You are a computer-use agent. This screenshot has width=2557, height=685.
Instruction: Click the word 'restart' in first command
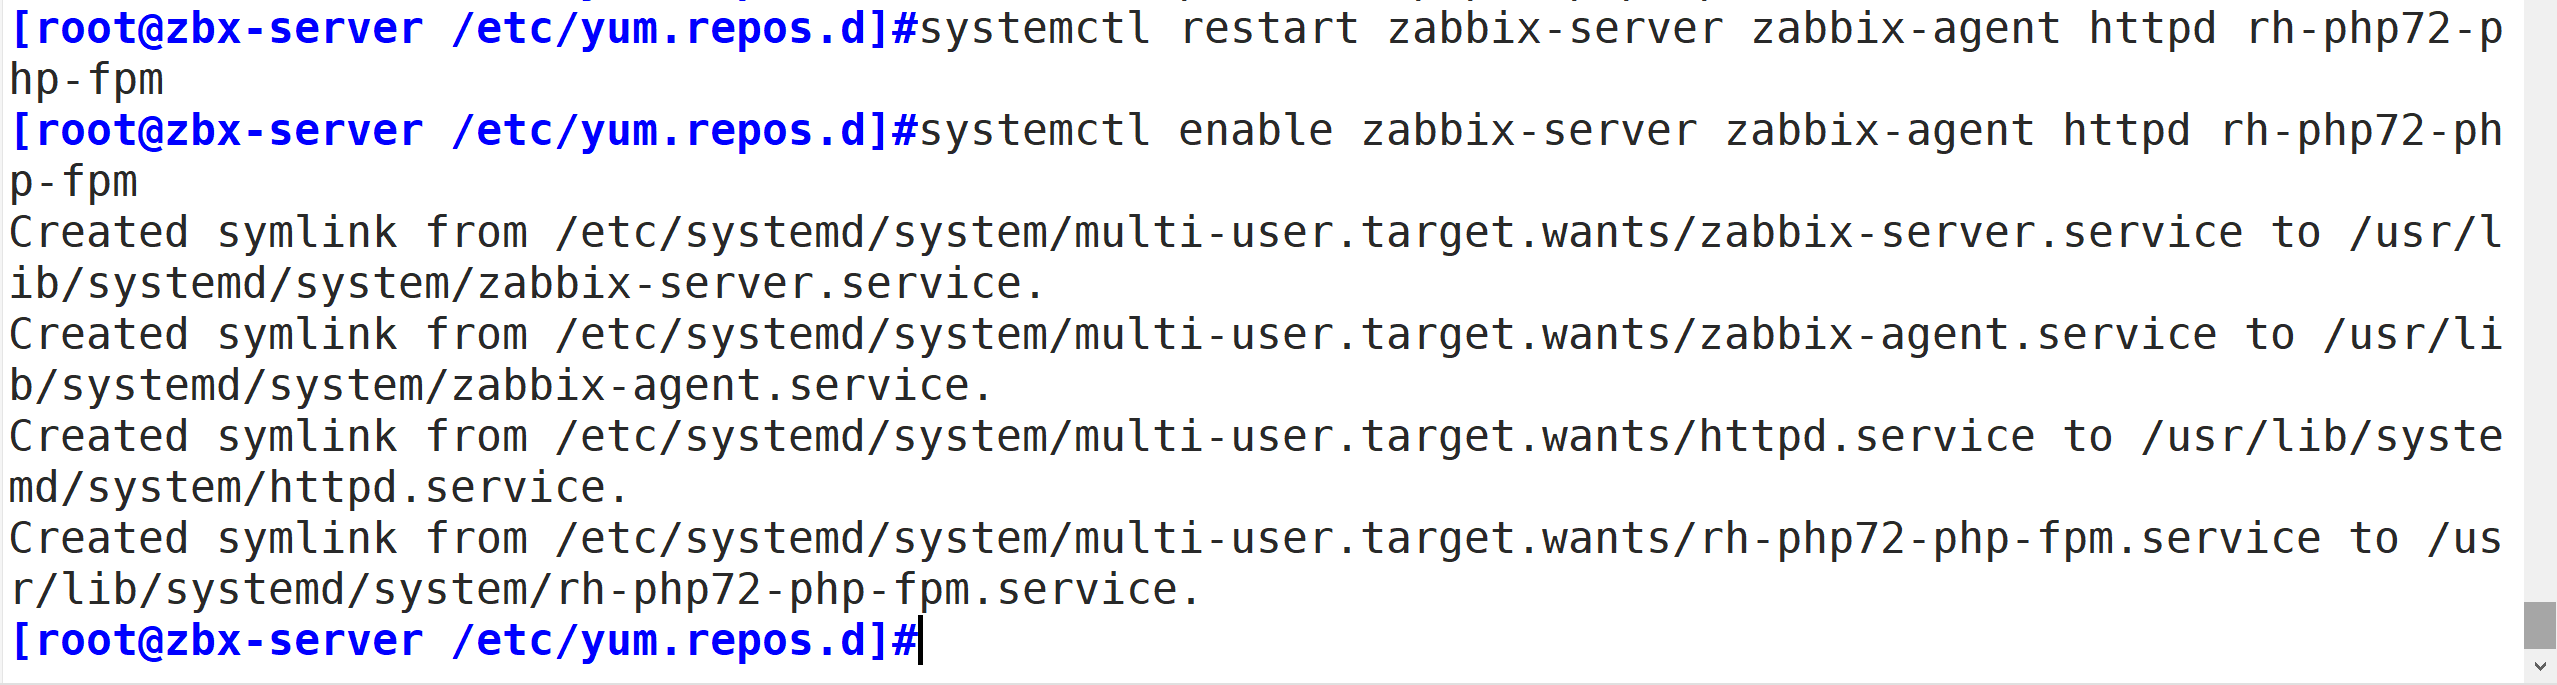[x=1269, y=29]
